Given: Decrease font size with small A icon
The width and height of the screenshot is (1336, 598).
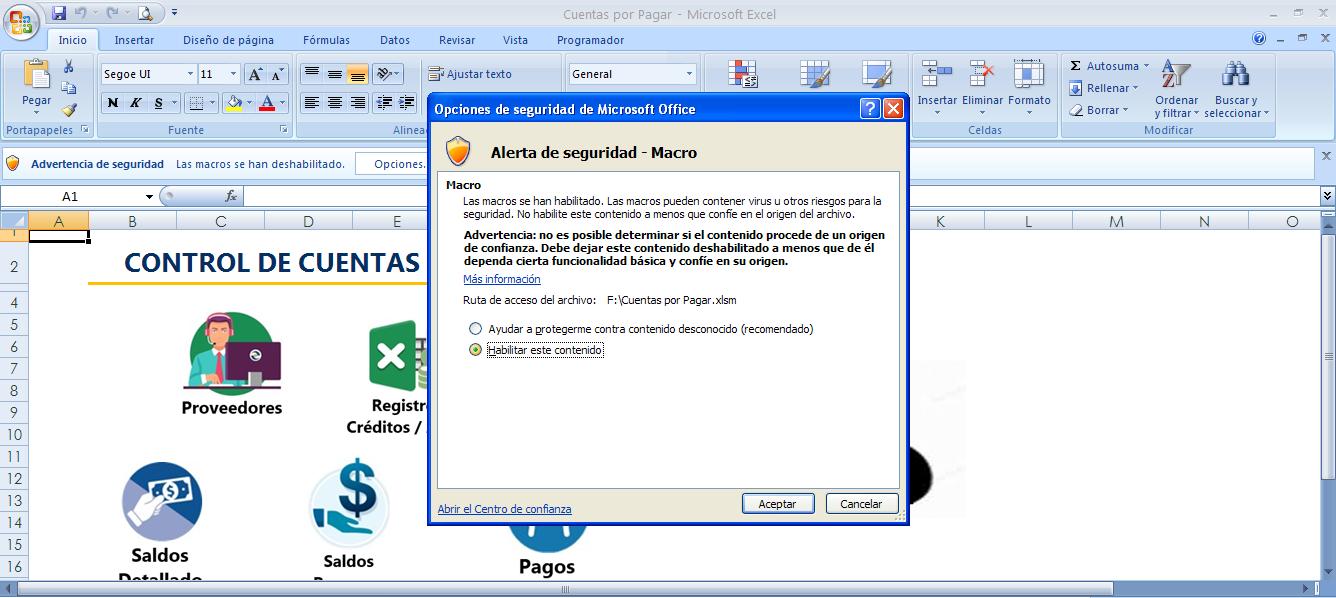Looking at the screenshot, I should coord(277,74).
